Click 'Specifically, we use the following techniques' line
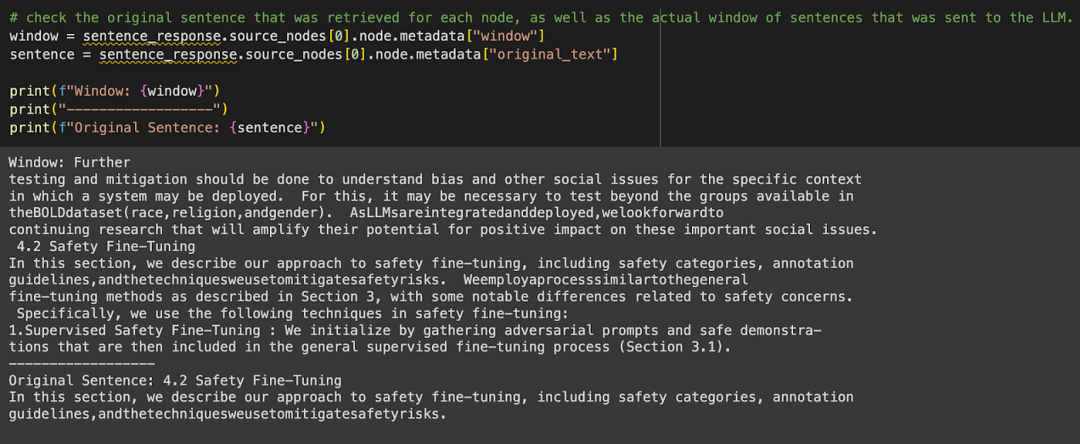 (292, 314)
